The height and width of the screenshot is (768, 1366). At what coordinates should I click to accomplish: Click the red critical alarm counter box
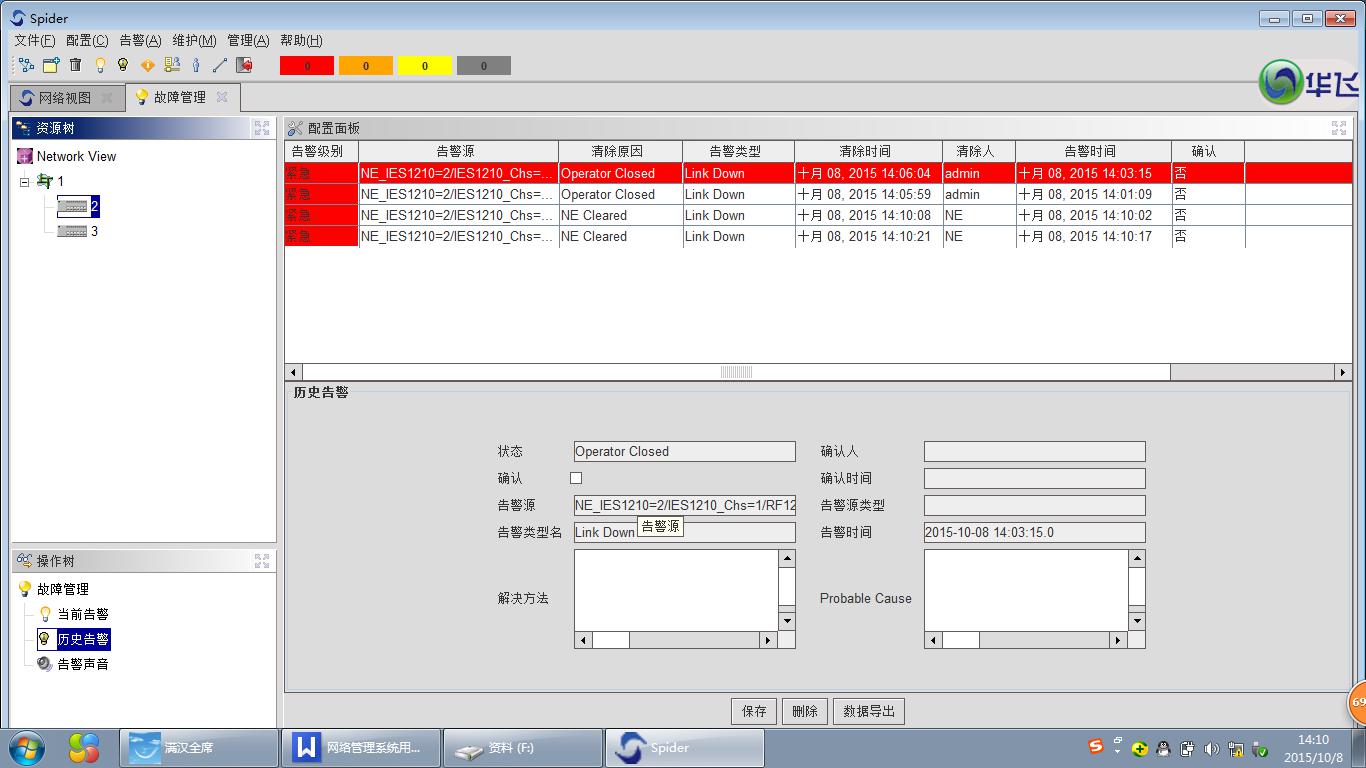307,66
